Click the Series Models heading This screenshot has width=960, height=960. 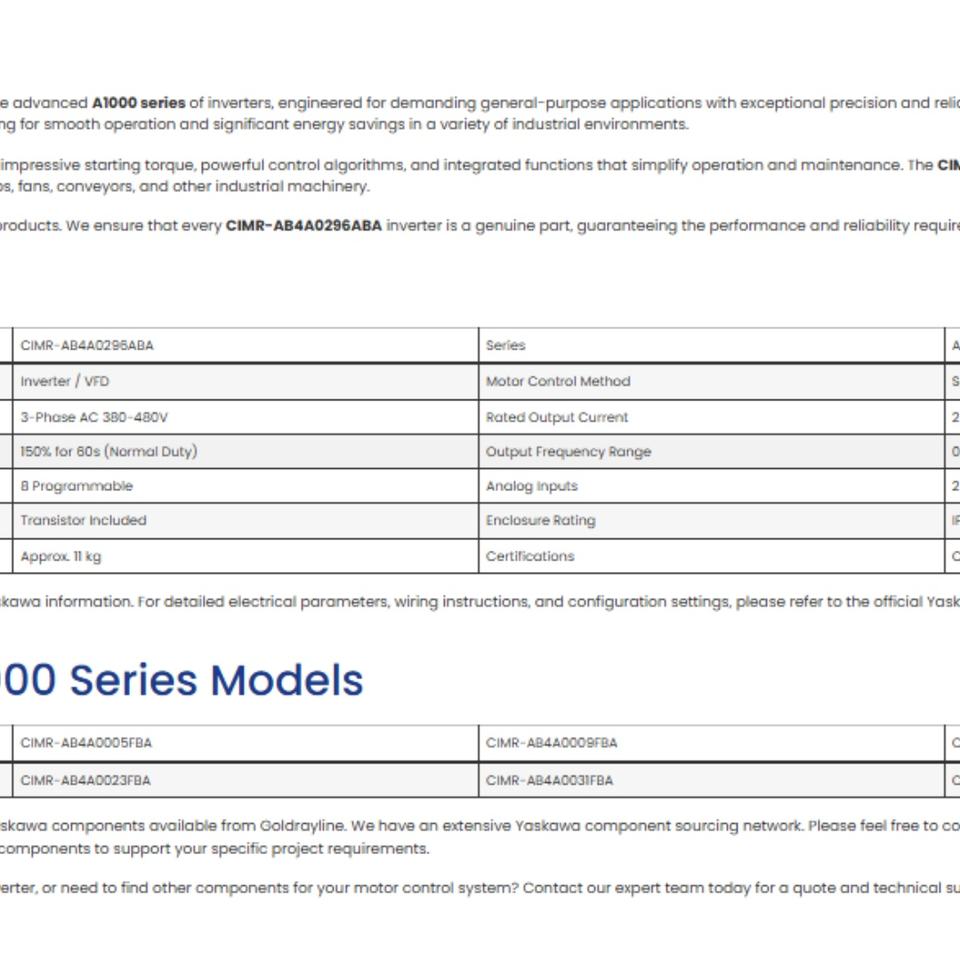click(x=181, y=680)
